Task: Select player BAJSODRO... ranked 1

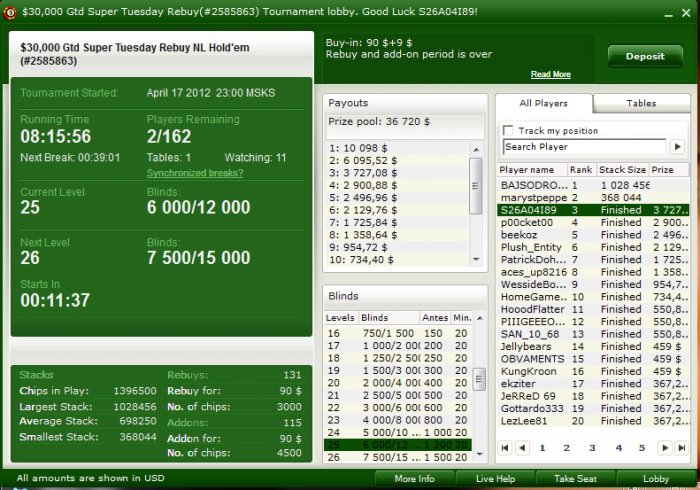Action: (593, 185)
